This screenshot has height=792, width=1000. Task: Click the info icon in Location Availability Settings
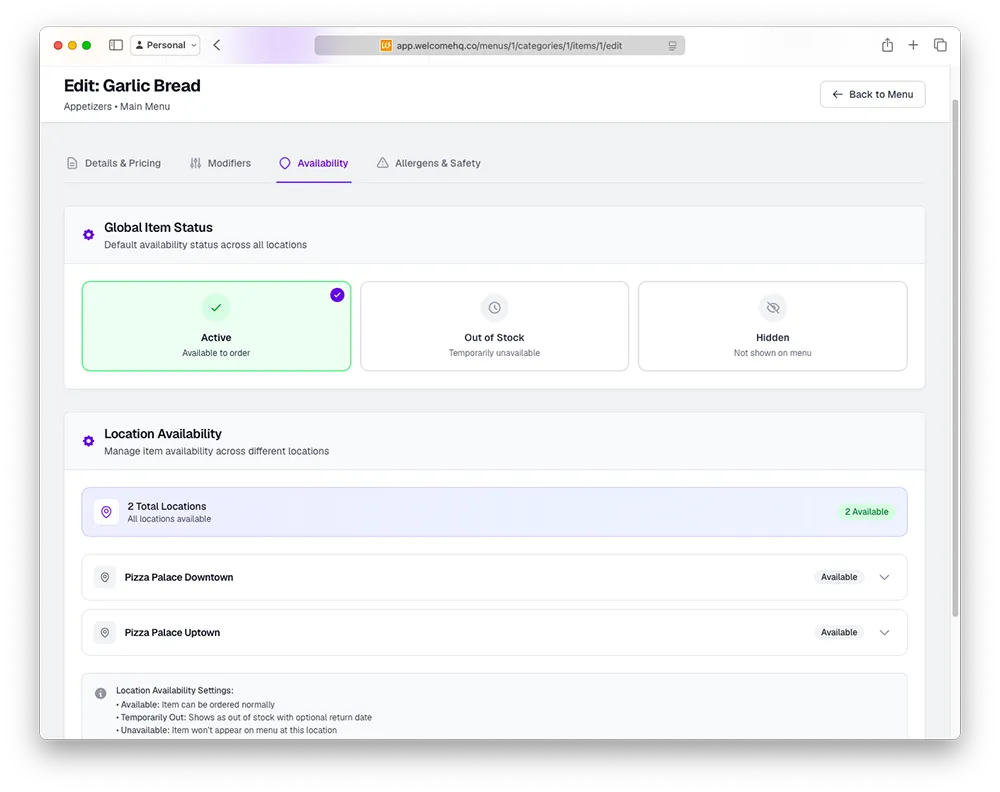(100, 693)
